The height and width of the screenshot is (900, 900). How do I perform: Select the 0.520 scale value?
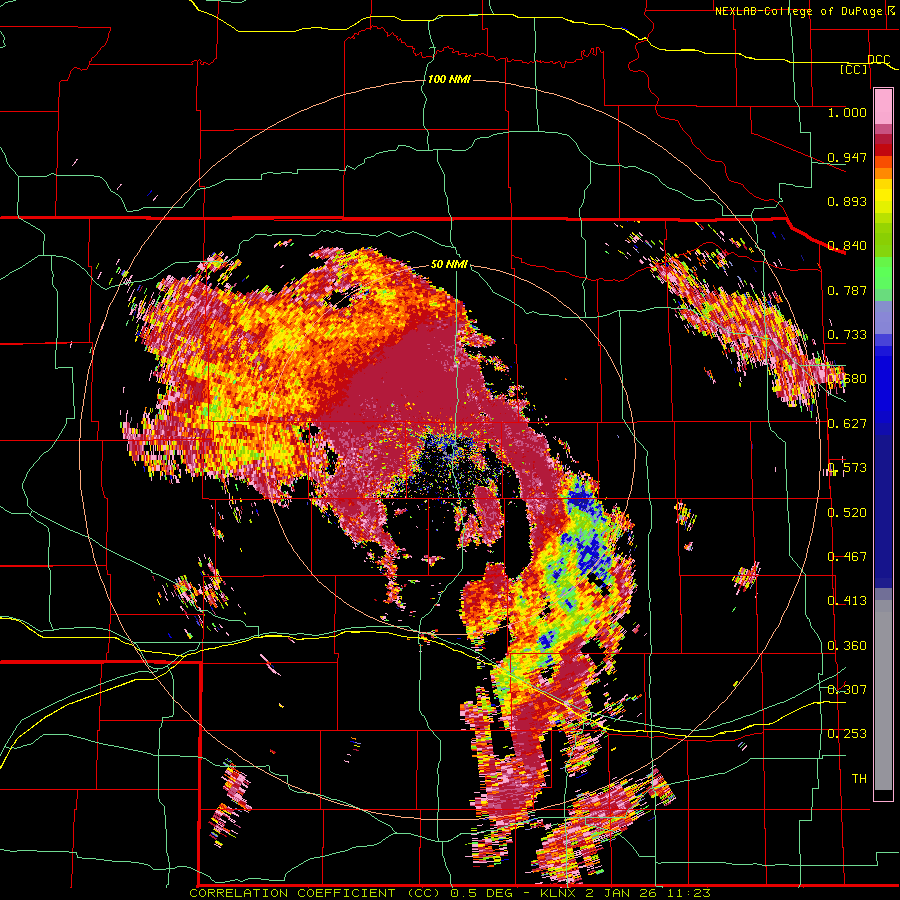847,512
